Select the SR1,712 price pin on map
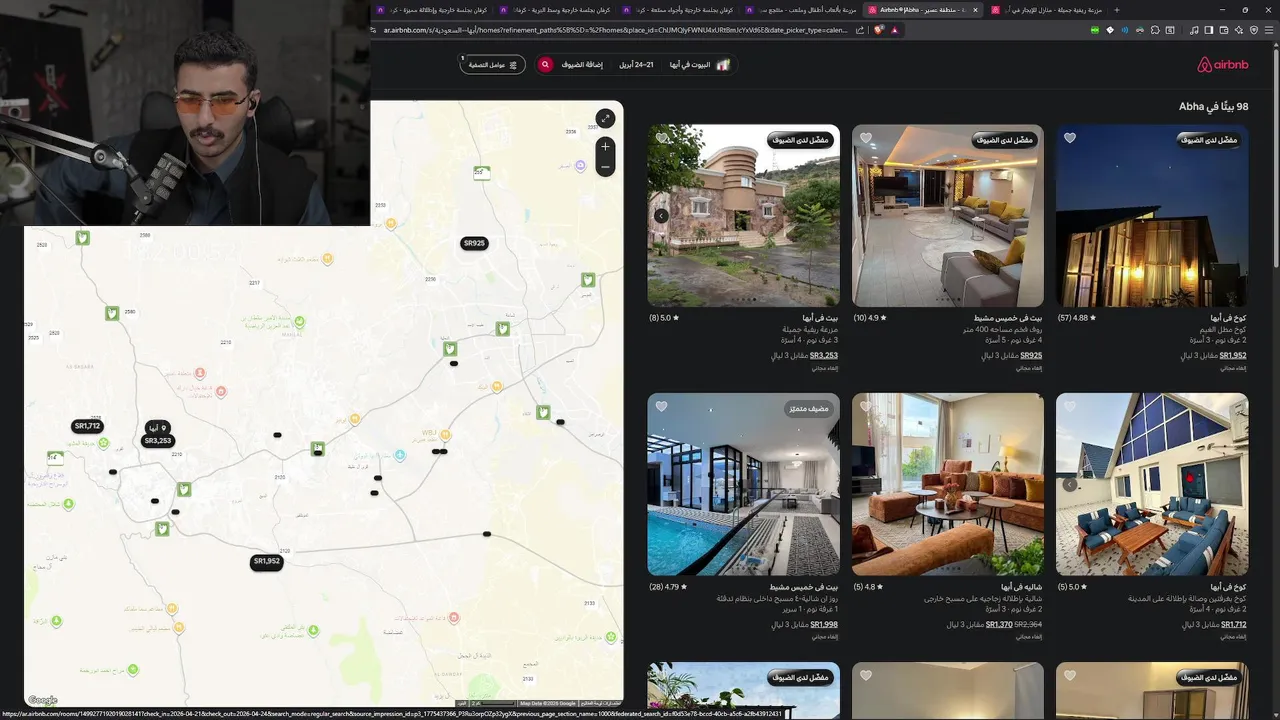This screenshot has width=1280, height=720. coord(88,426)
